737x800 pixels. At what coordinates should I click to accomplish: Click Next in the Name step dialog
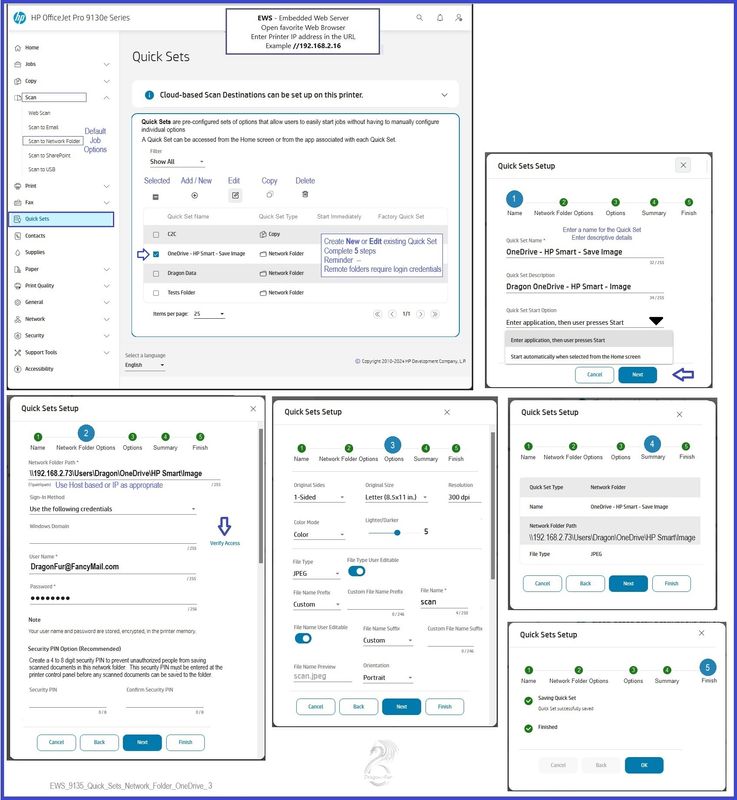coord(638,374)
